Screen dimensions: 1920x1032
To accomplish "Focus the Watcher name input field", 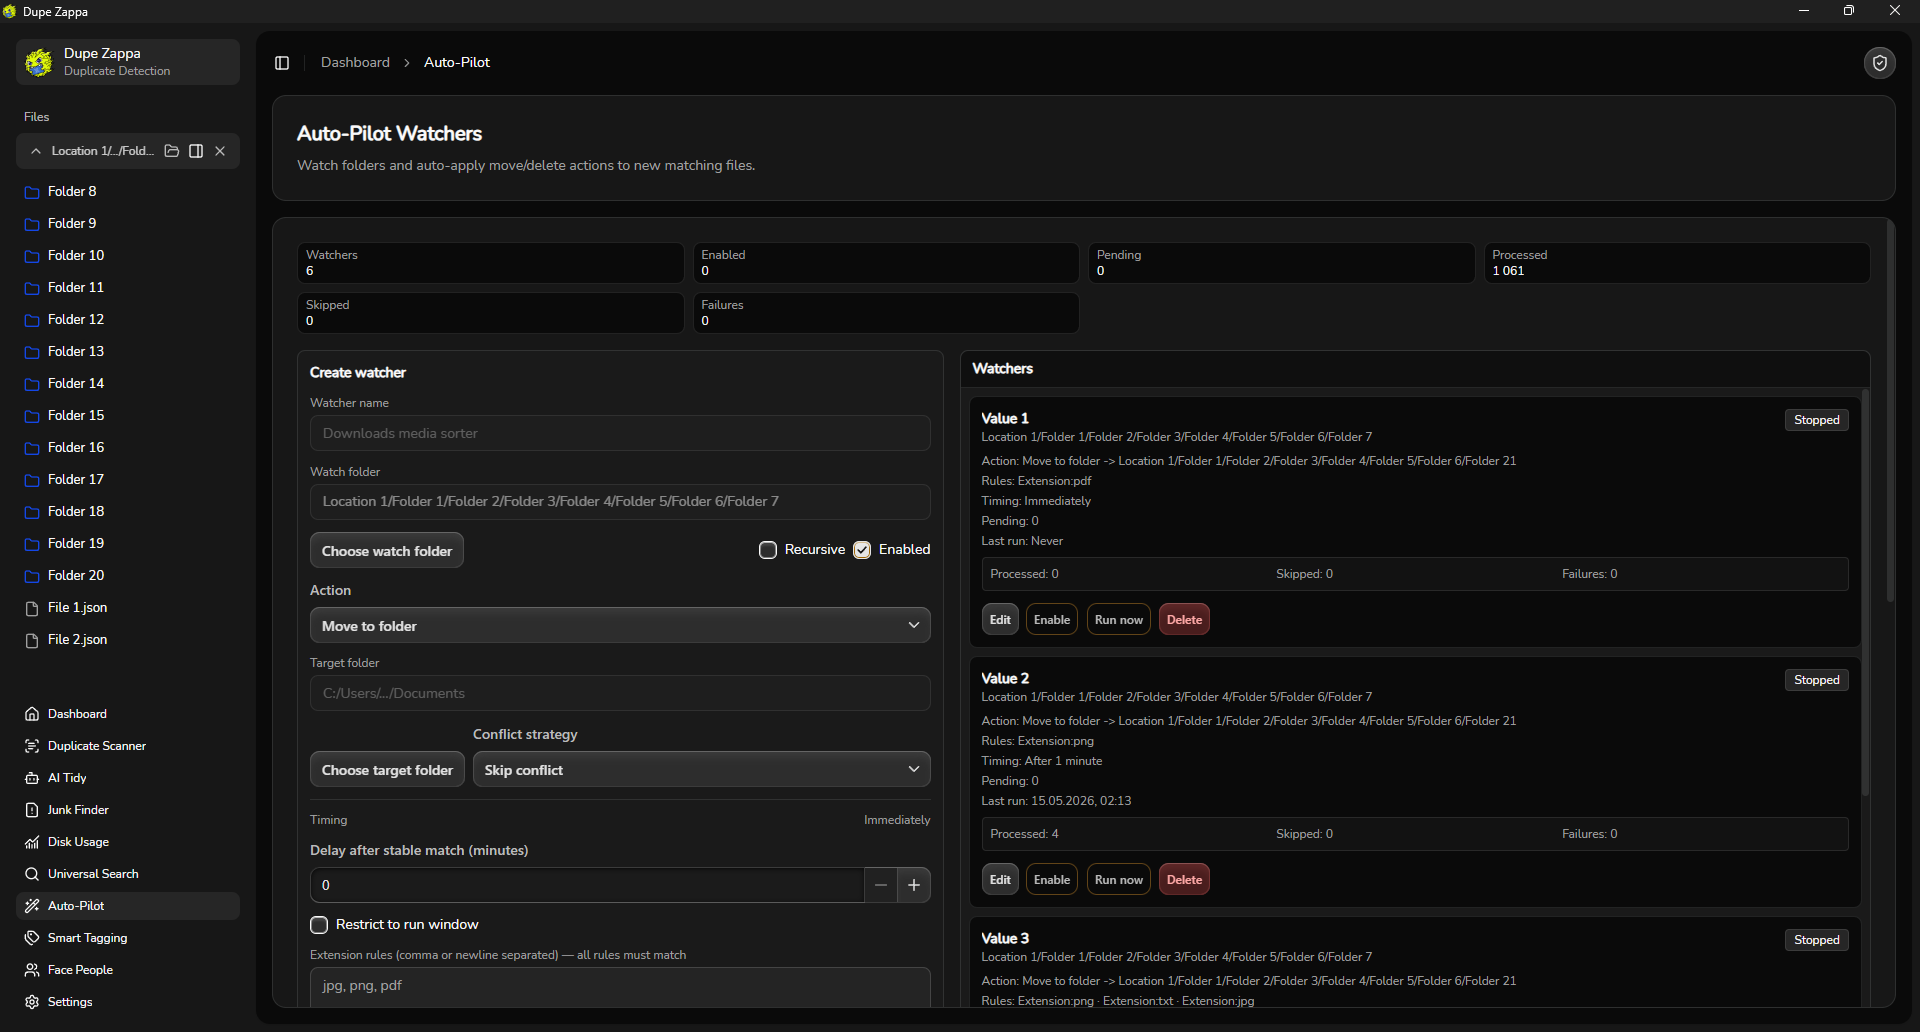I will click(x=620, y=433).
